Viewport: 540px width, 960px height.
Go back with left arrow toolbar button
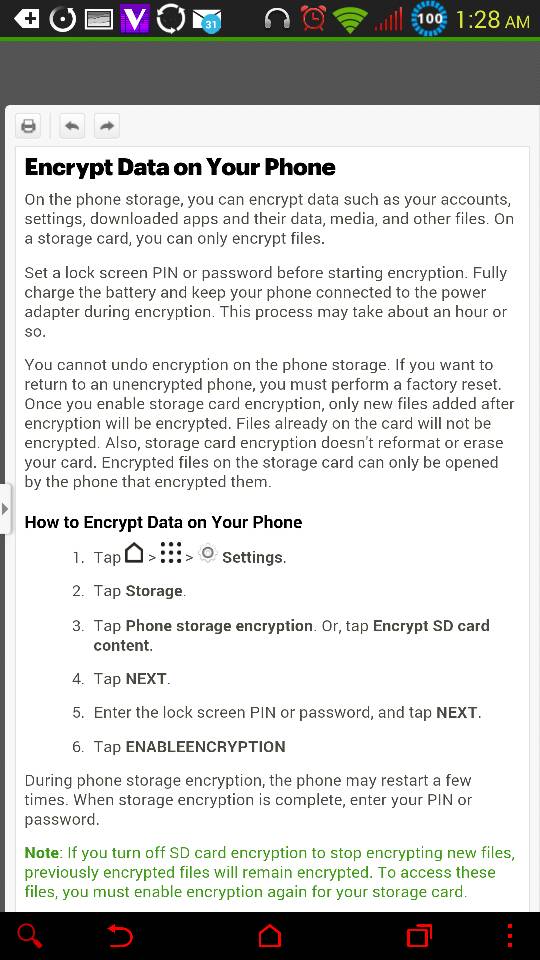point(72,127)
